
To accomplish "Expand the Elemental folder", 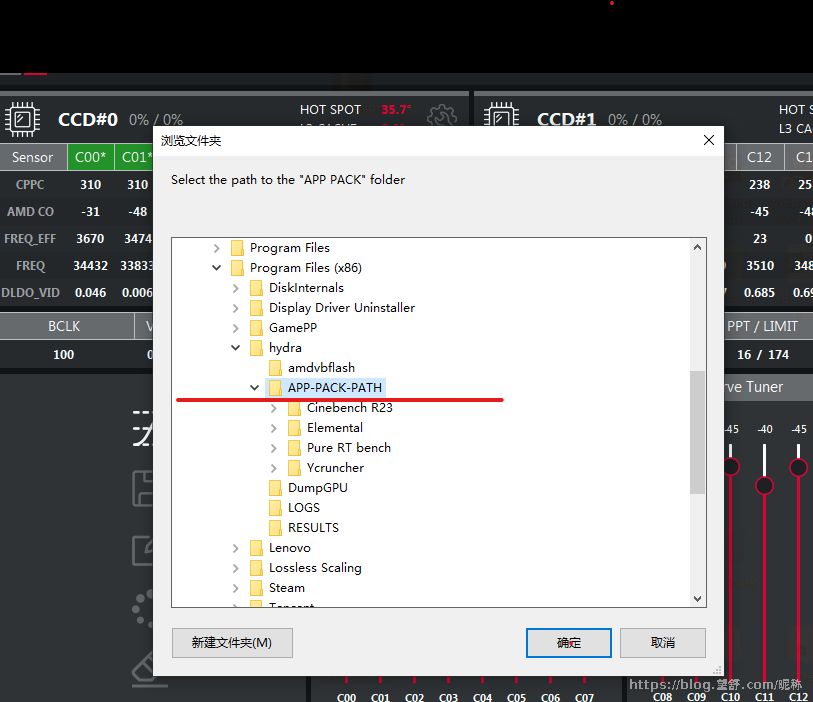I will click(x=274, y=428).
